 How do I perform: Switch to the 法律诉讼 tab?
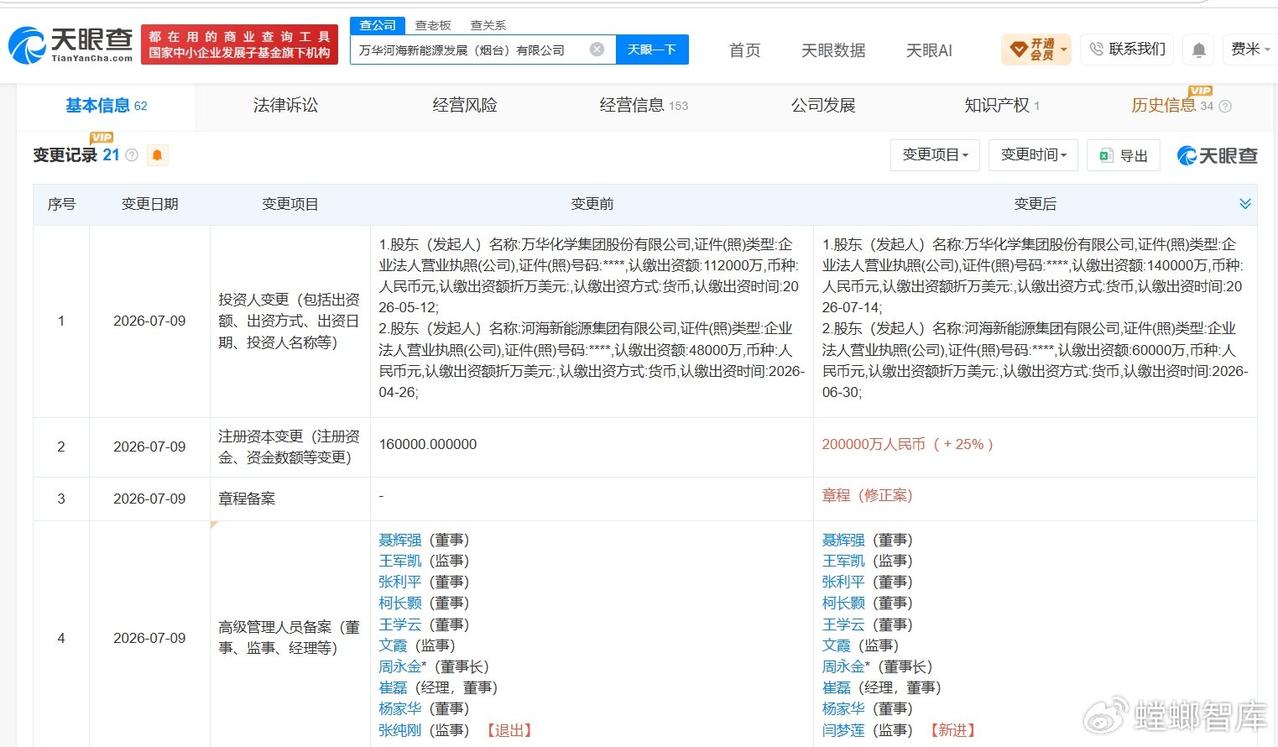[x=285, y=105]
